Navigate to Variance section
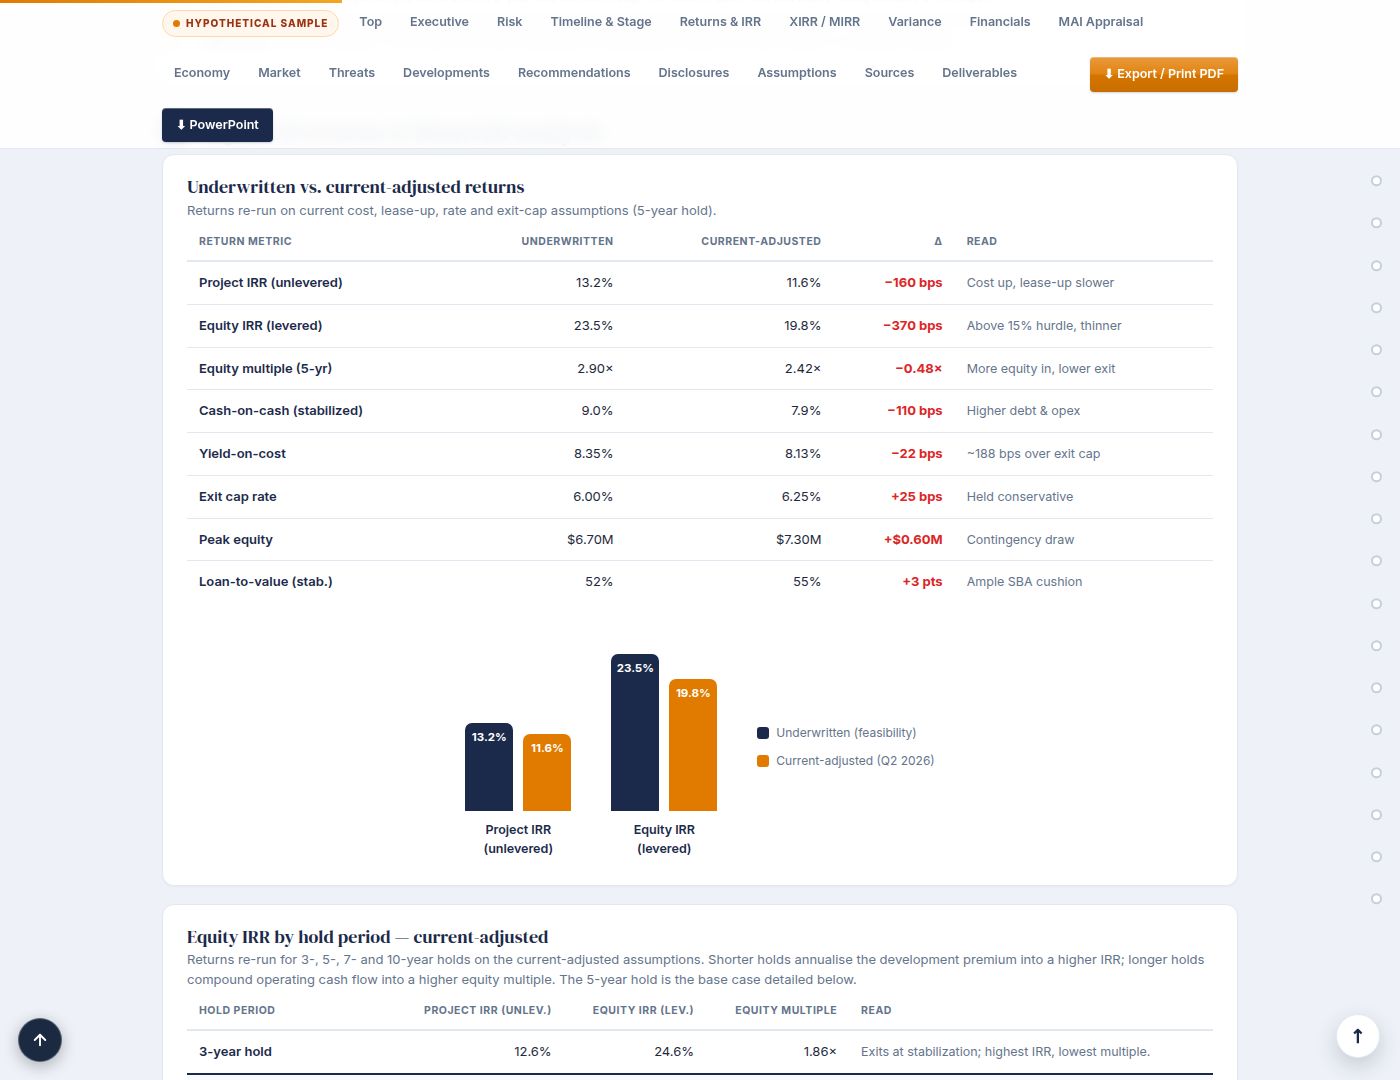The width and height of the screenshot is (1400, 1080). 914,22
